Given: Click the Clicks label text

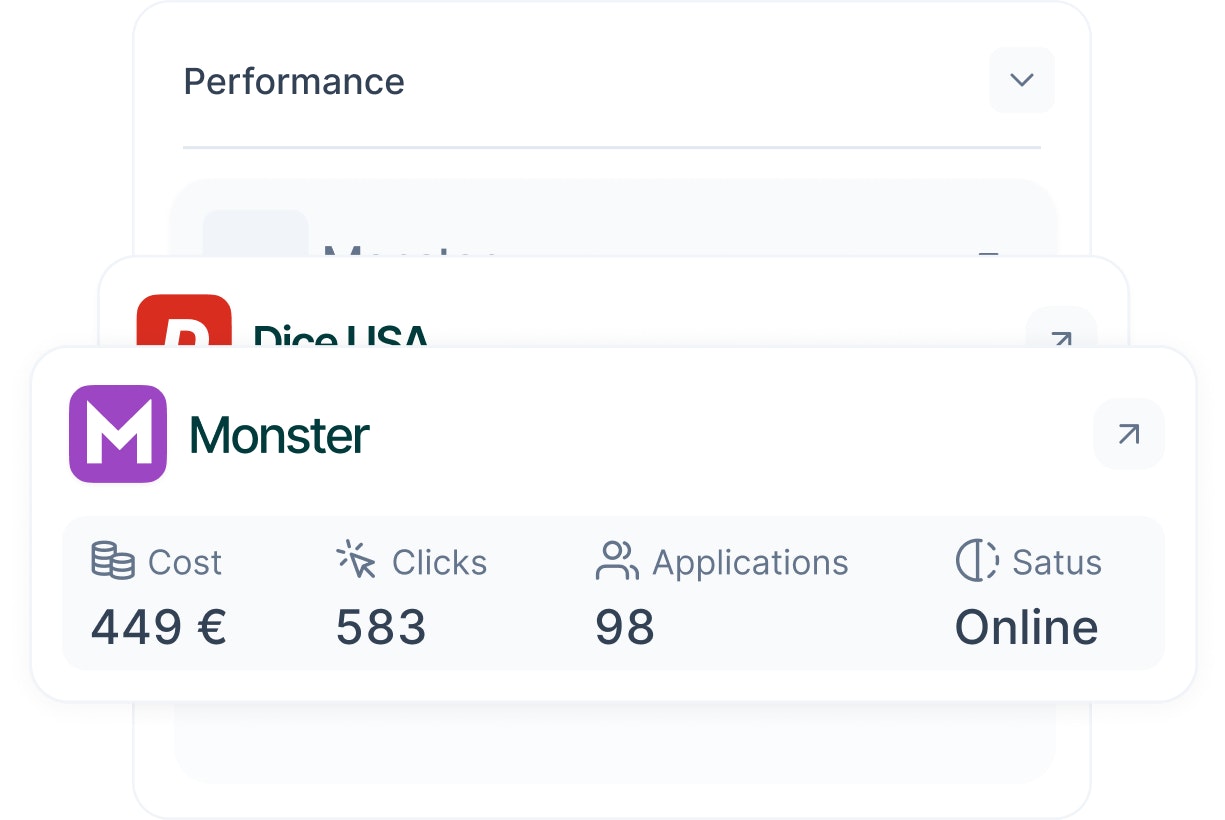Looking at the screenshot, I should 439,563.
